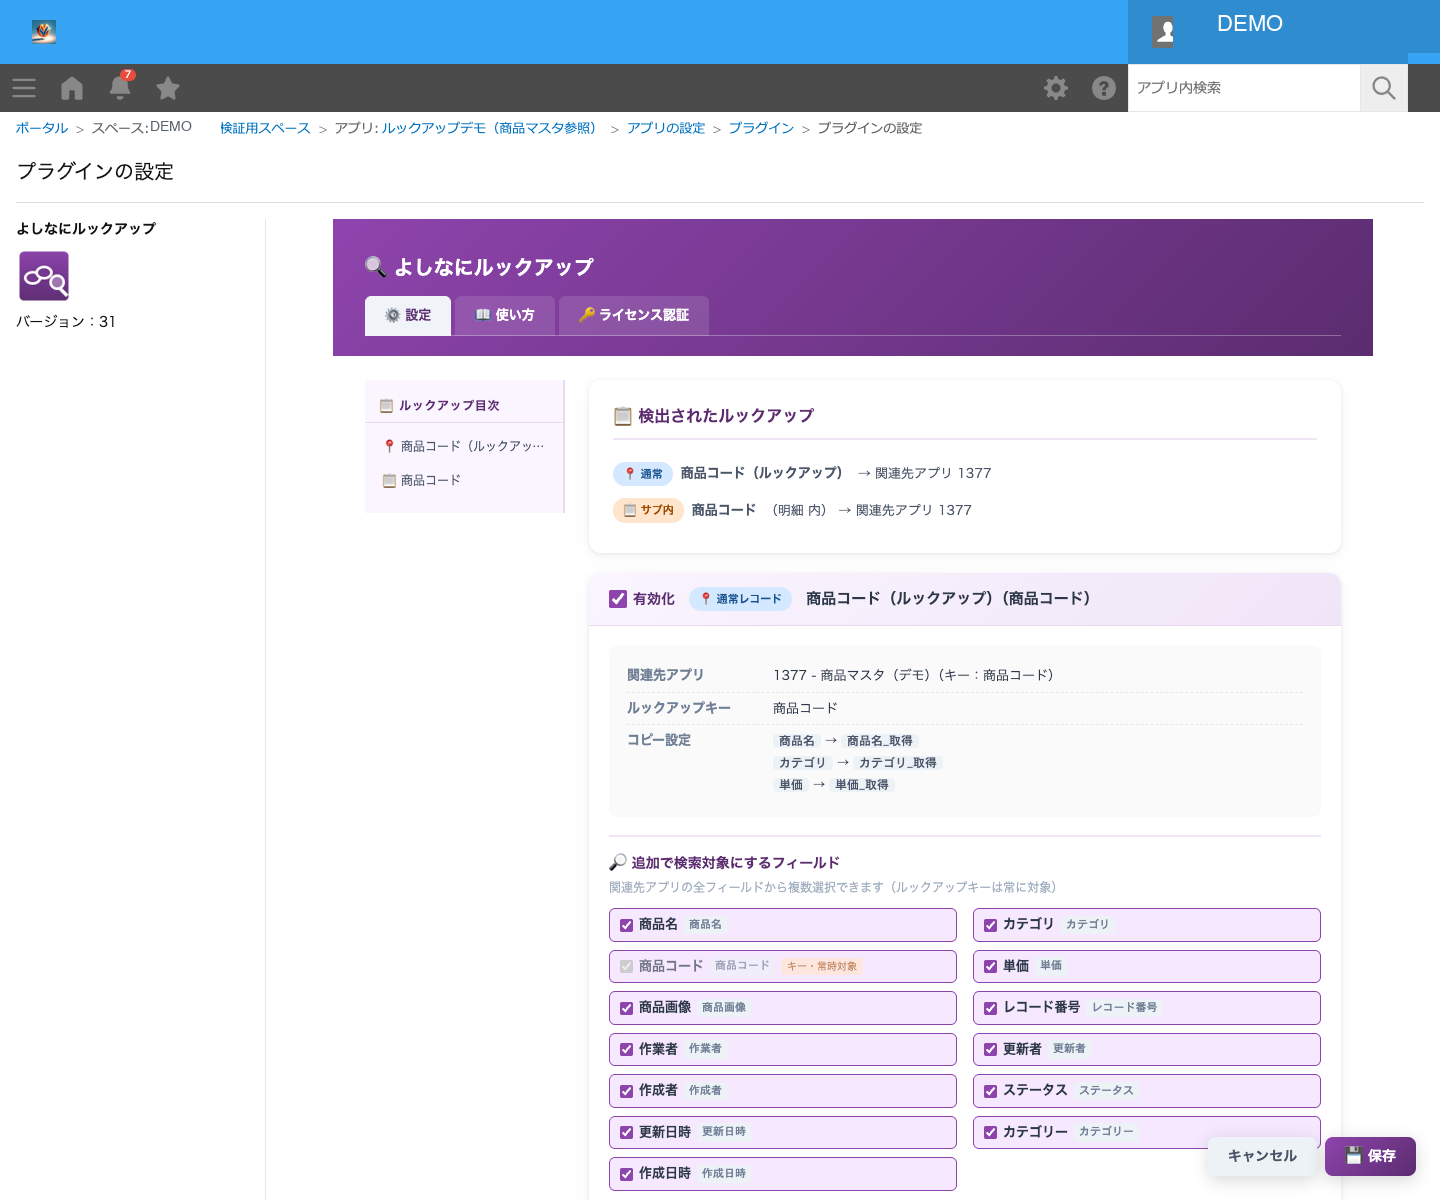Uncheck the 更新者 search field
This screenshot has width=1440, height=1200.
[x=990, y=1049]
